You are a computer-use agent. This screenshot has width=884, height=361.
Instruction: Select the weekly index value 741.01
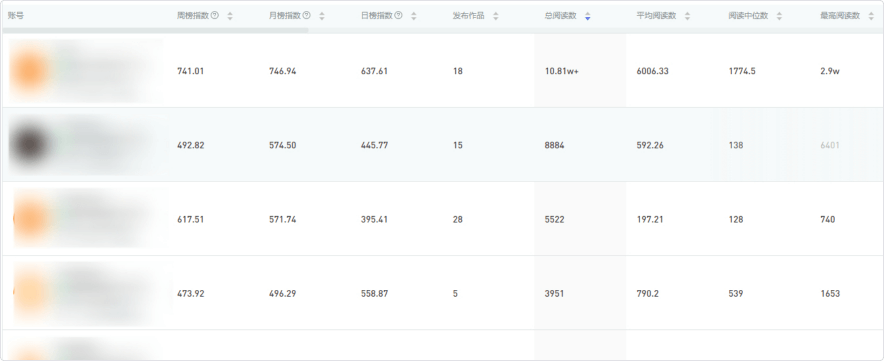pos(191,71)
